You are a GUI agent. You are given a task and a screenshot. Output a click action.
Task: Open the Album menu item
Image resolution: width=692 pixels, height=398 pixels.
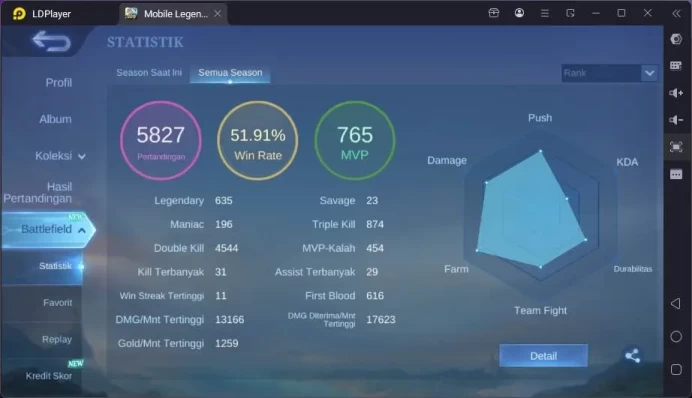pyautogui.click(x=55, y=119)
